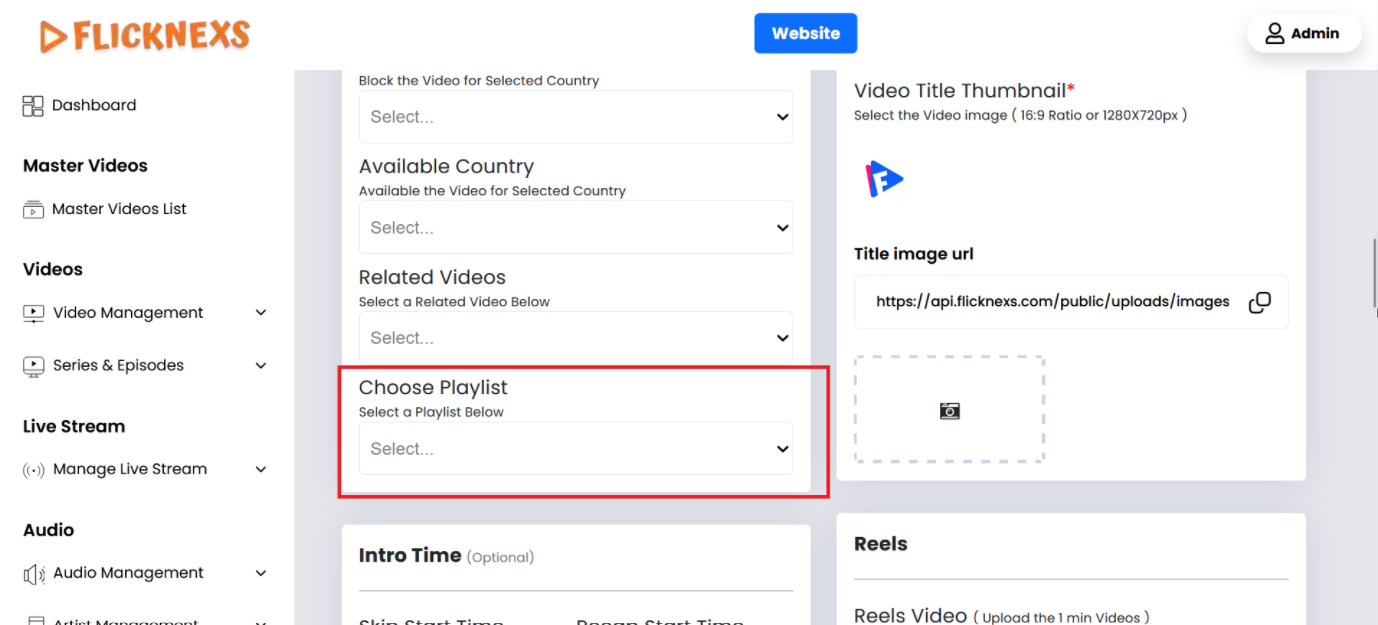The image size is (1378, 625).
Task: Click the blue Website button
Action: coord(805,33)
